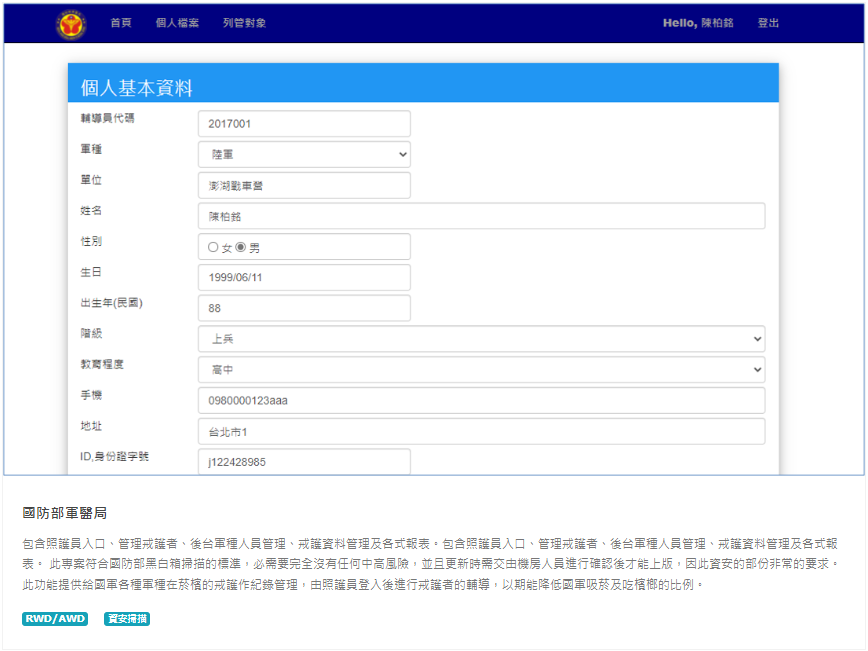Viewport: 868px width, 651px height.
Task: Select the 男 gender radio button
Action: pos(241,247)
